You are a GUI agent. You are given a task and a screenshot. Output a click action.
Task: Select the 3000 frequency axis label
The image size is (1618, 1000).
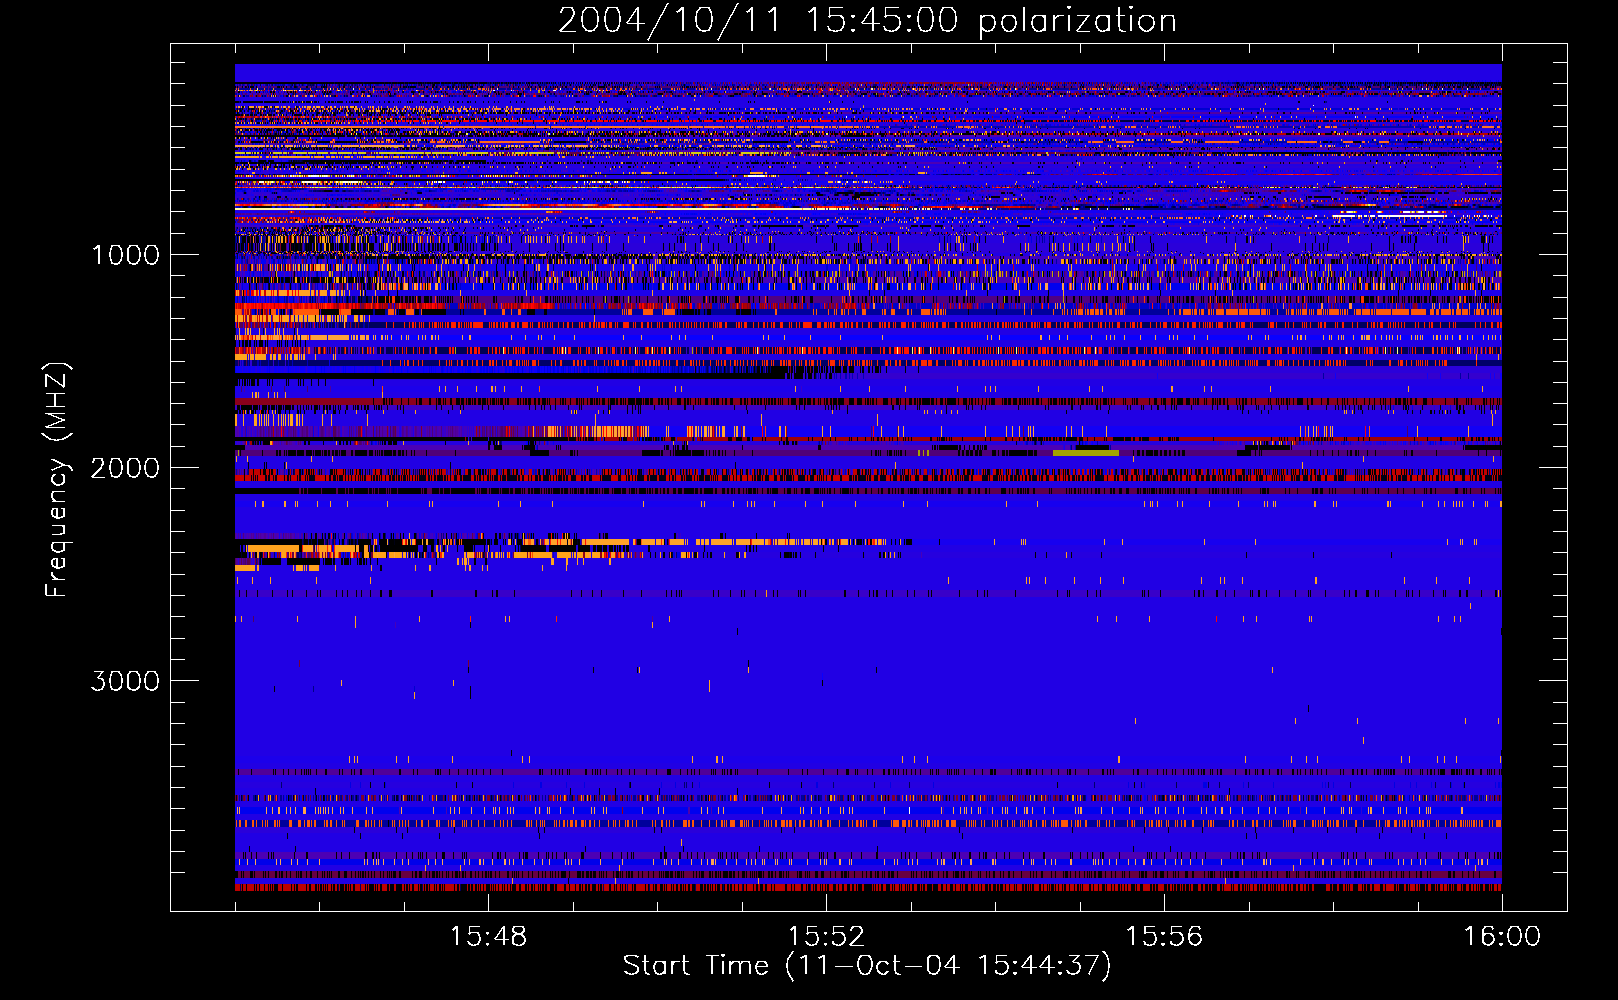tap(125, 681)
